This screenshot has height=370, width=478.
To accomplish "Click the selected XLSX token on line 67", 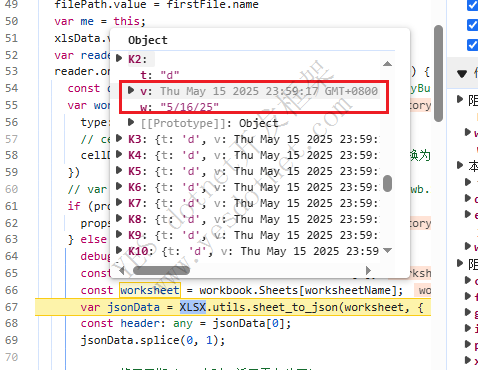I will pyautogui.click(x=193, y=307).
